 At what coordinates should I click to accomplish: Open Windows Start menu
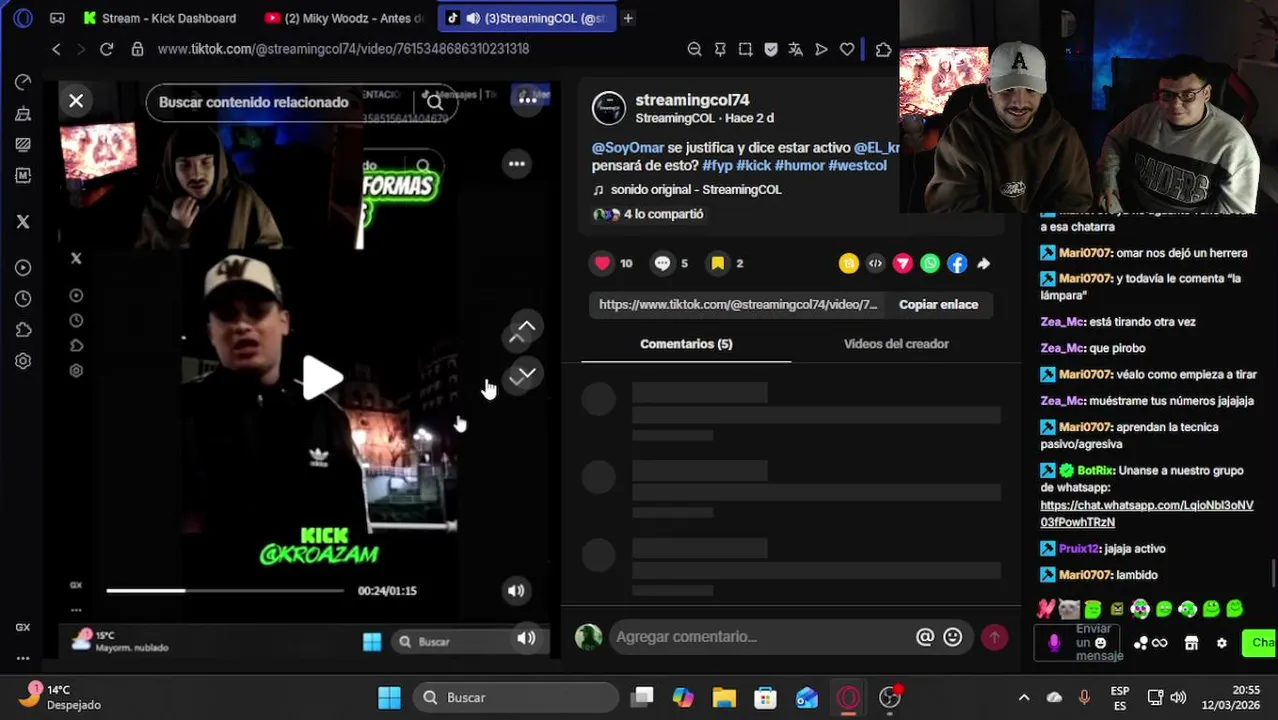click(389, 698)
